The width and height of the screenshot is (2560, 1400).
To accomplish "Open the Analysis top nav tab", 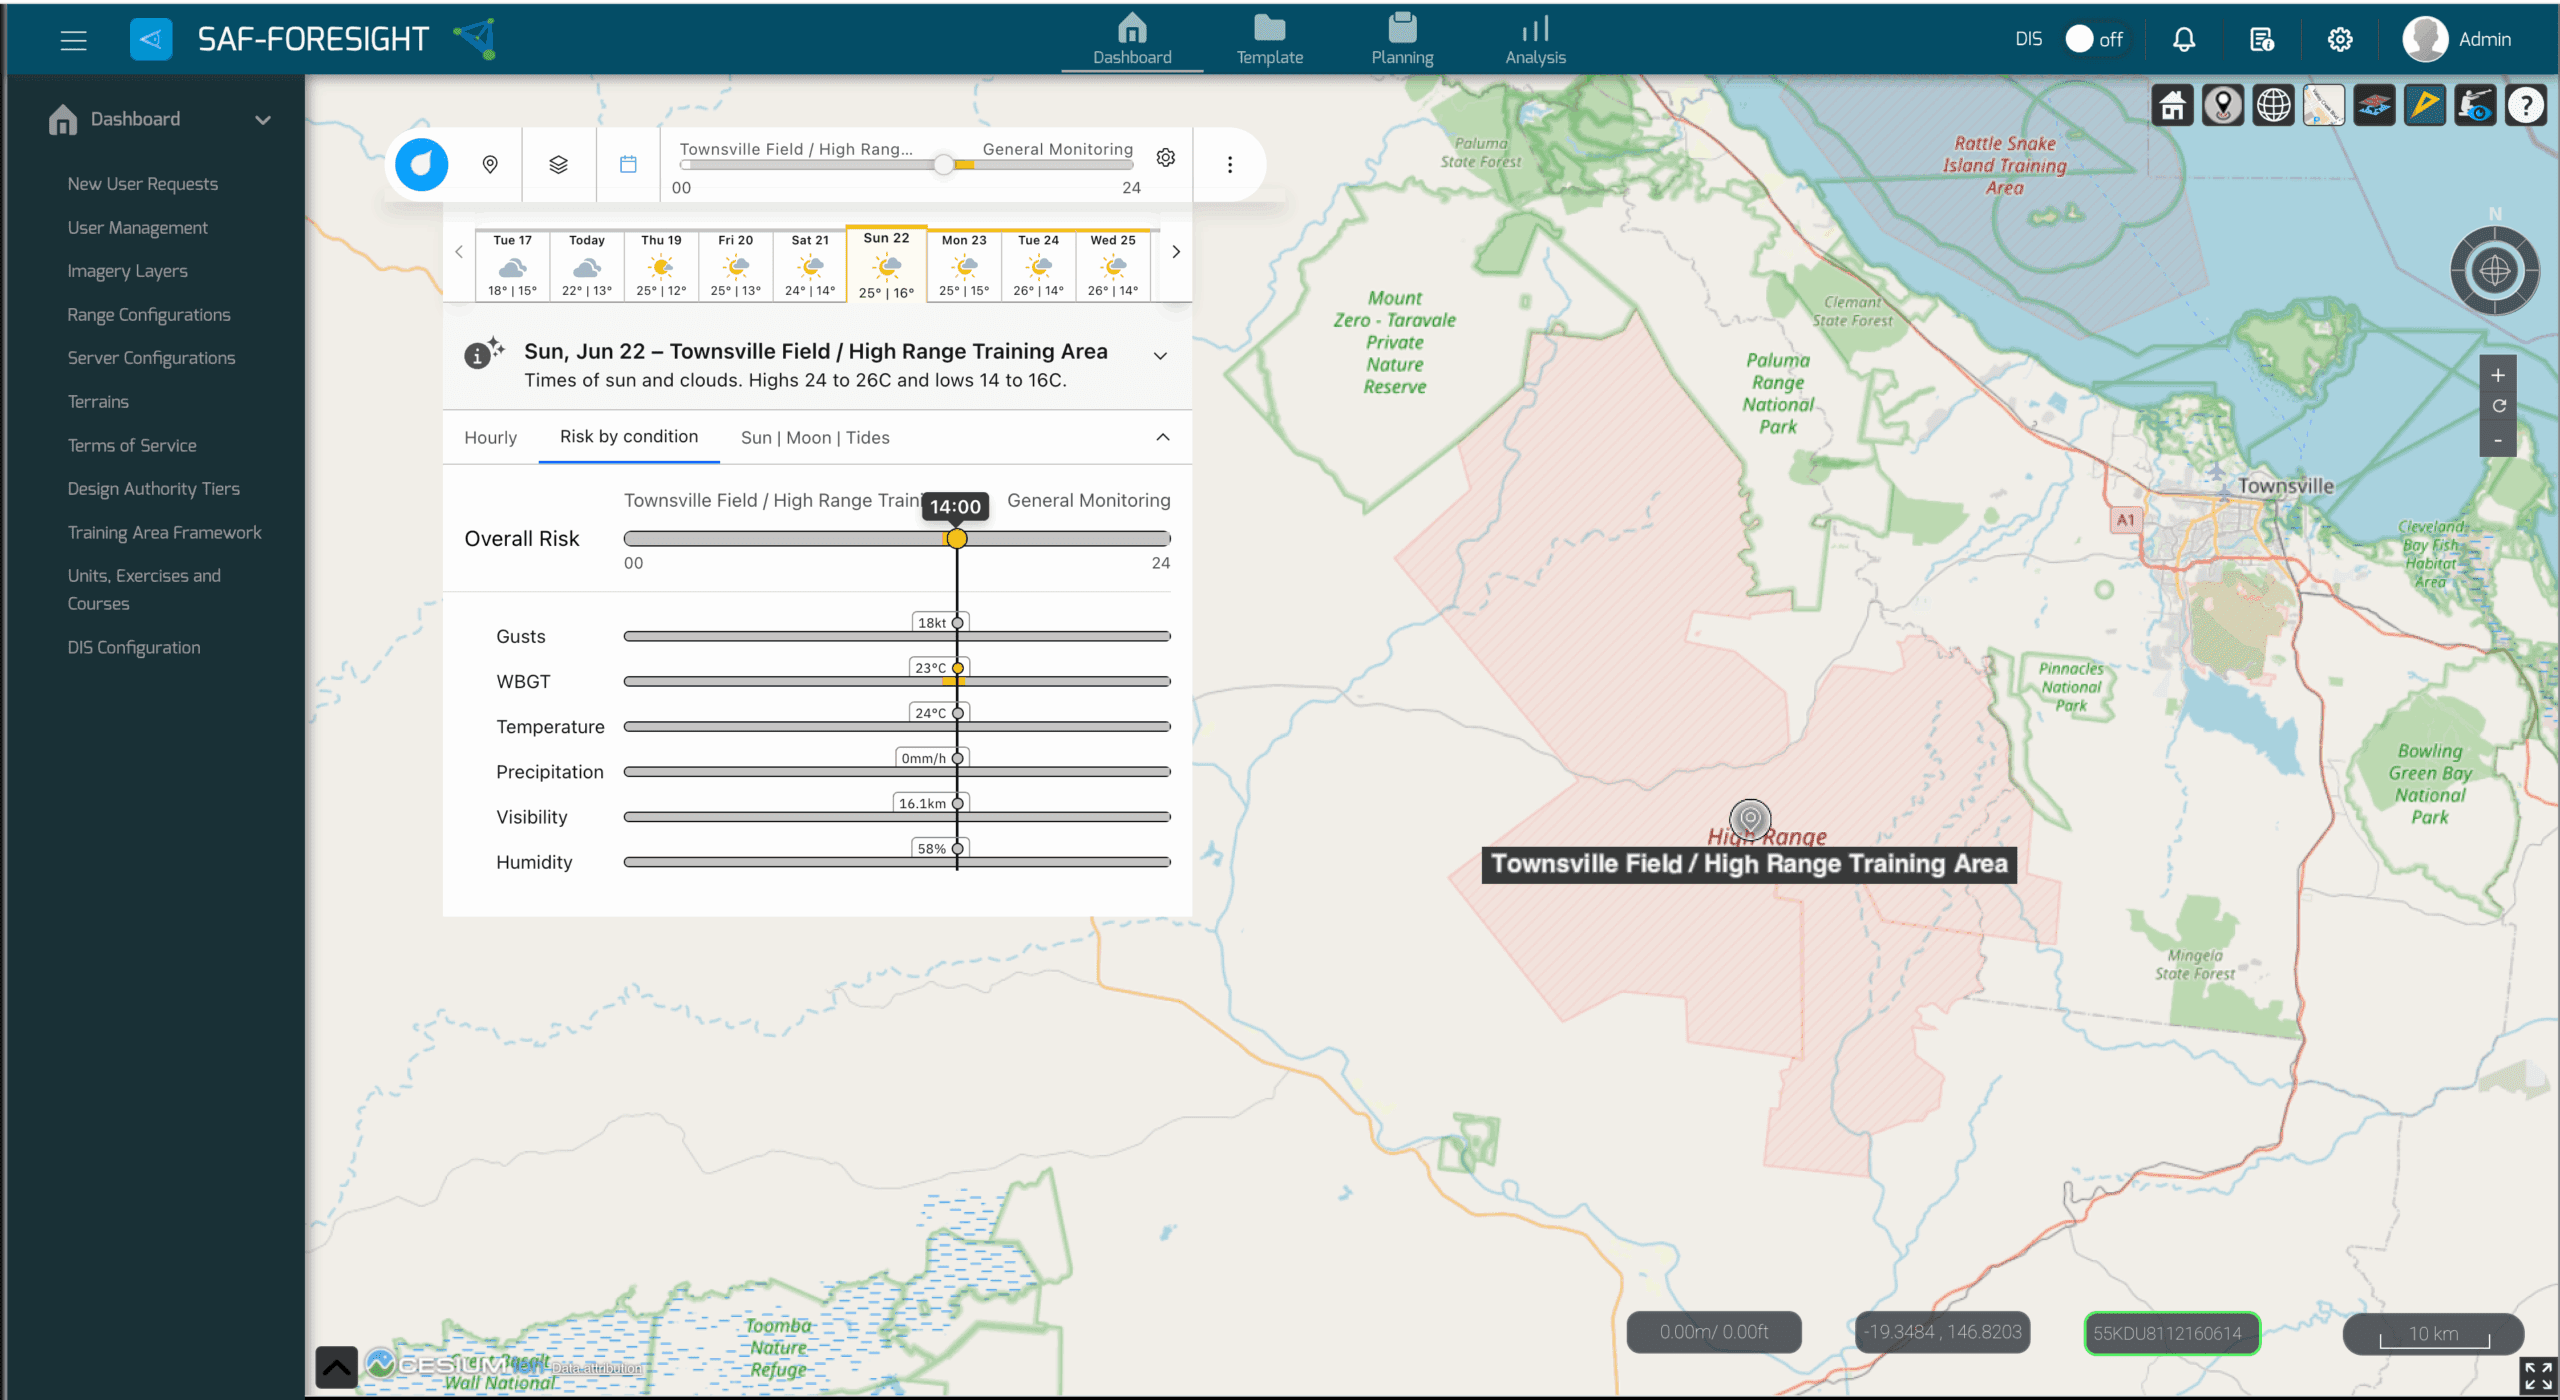I will [1536, 39].
